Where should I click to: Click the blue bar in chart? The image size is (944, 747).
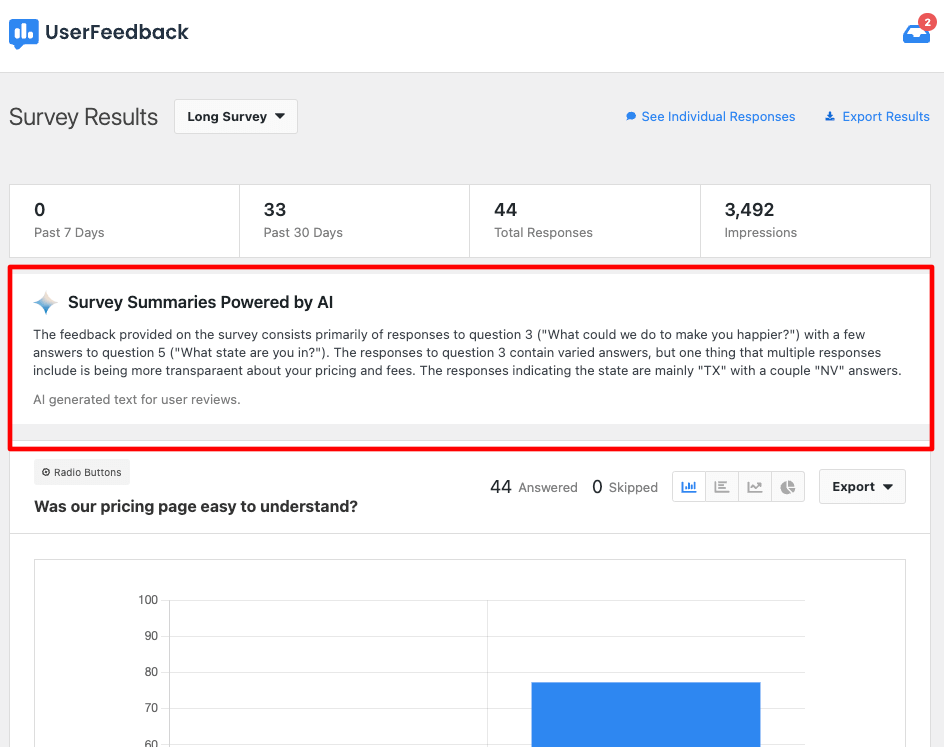click(645, 713)
